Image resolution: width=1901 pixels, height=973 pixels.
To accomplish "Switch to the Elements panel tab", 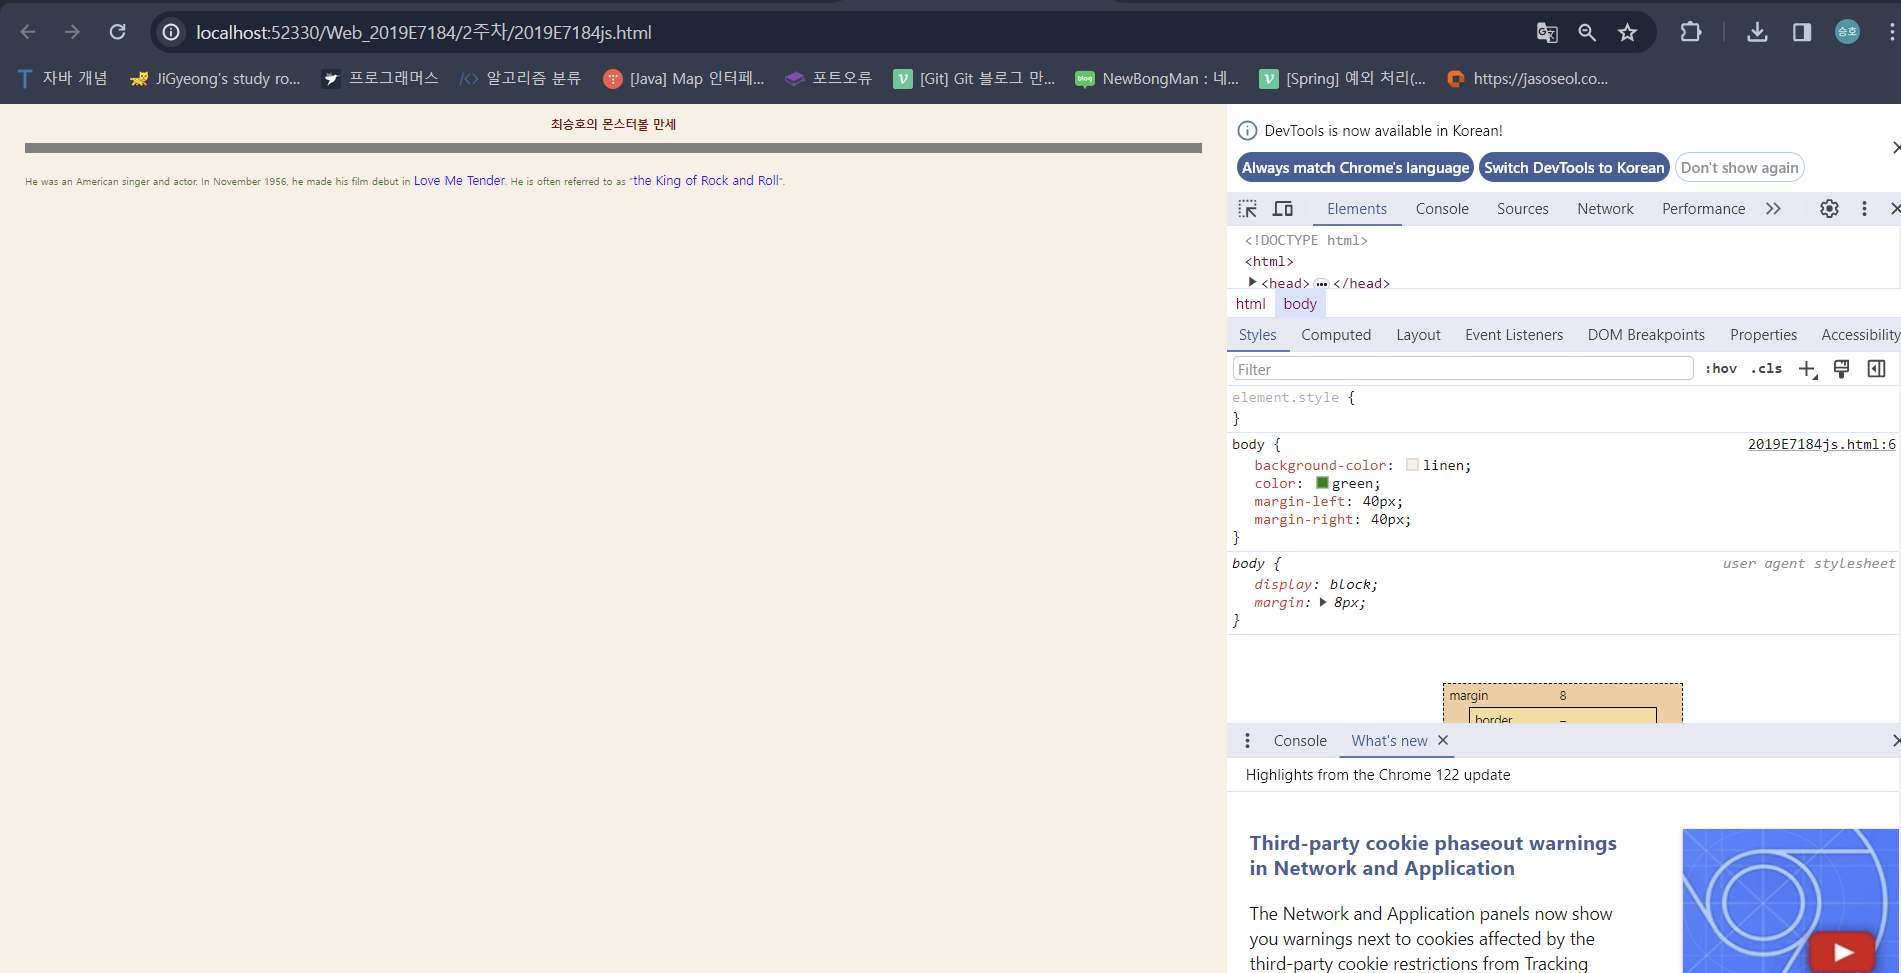I will pyautogui.click(x=1357, y=209).
